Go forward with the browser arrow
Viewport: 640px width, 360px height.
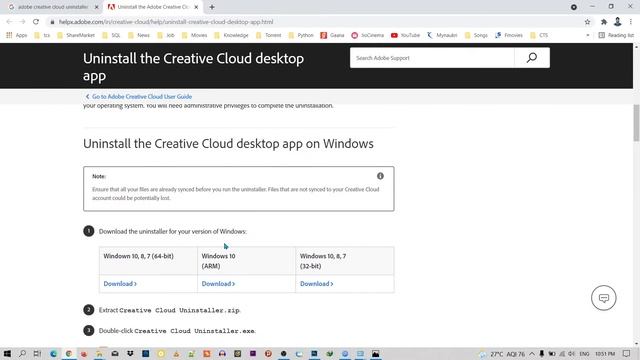coord(22,22)
